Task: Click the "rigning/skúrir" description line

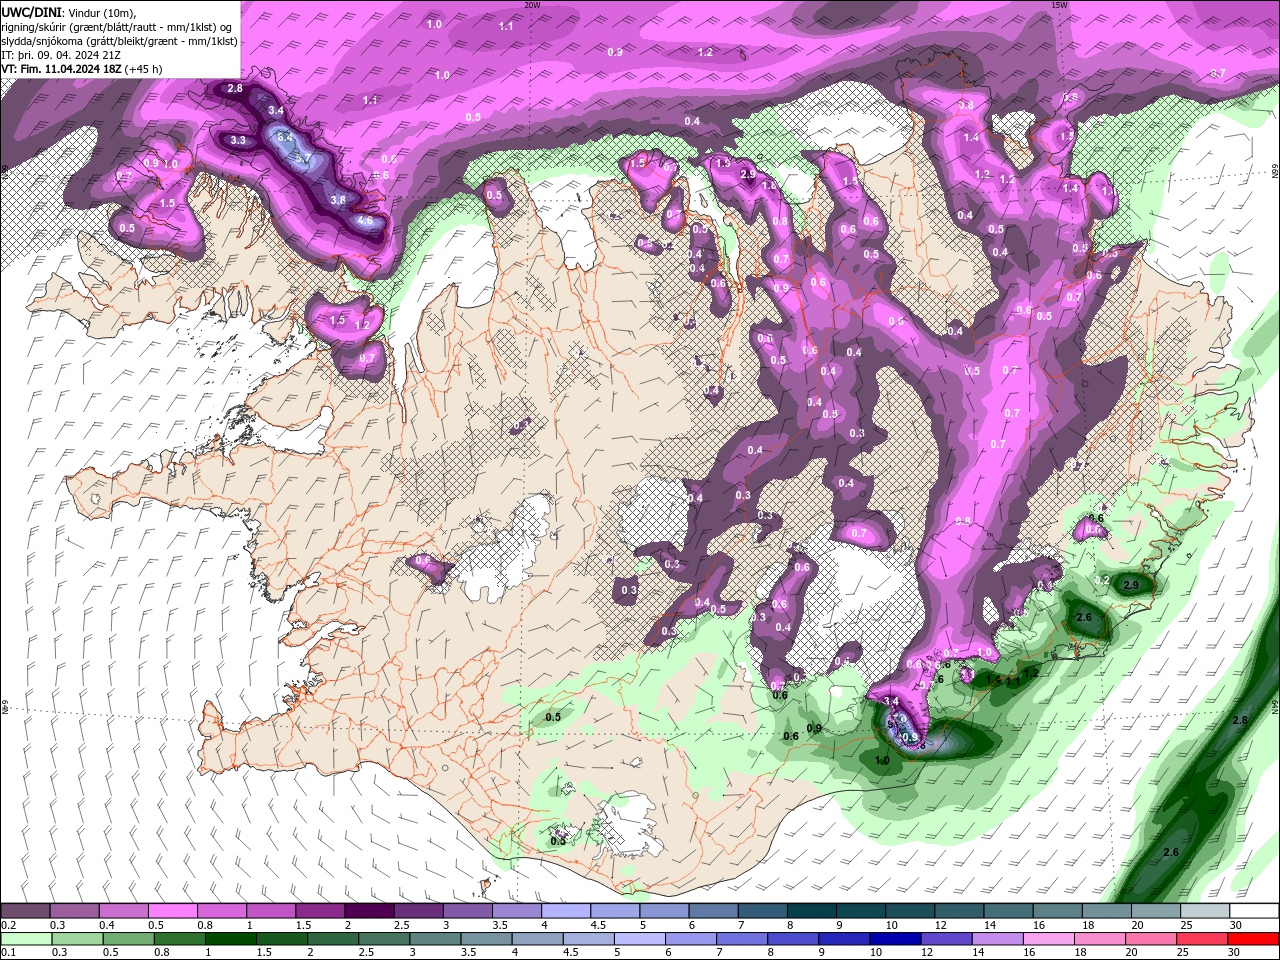Action: point(118,26)
